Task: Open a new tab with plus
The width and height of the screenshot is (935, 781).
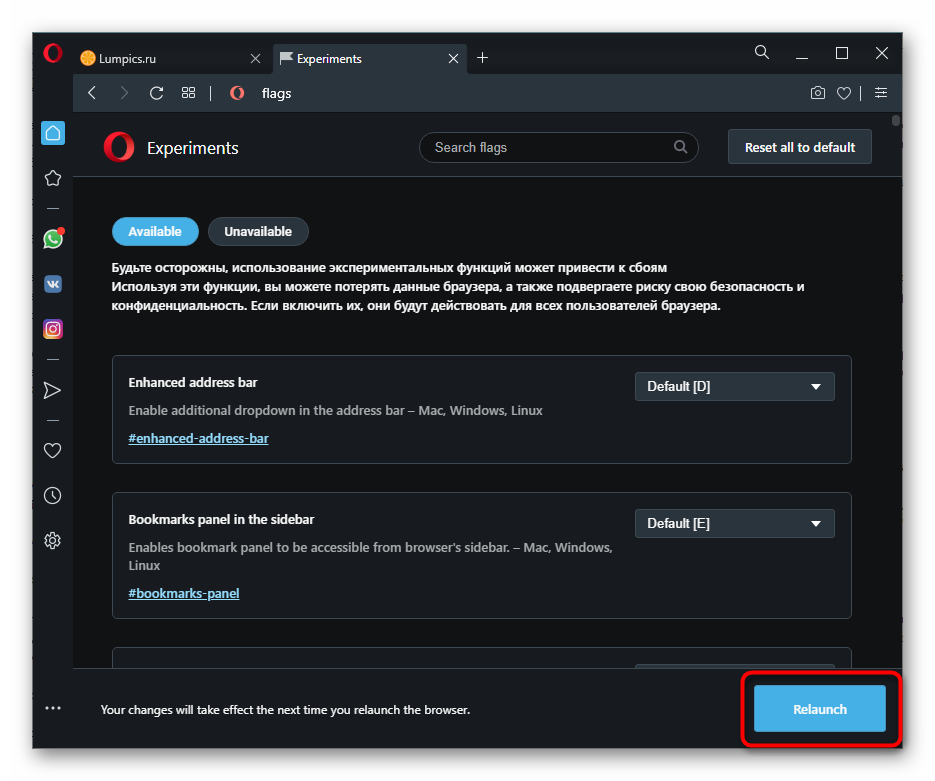Action: point(483,58)
